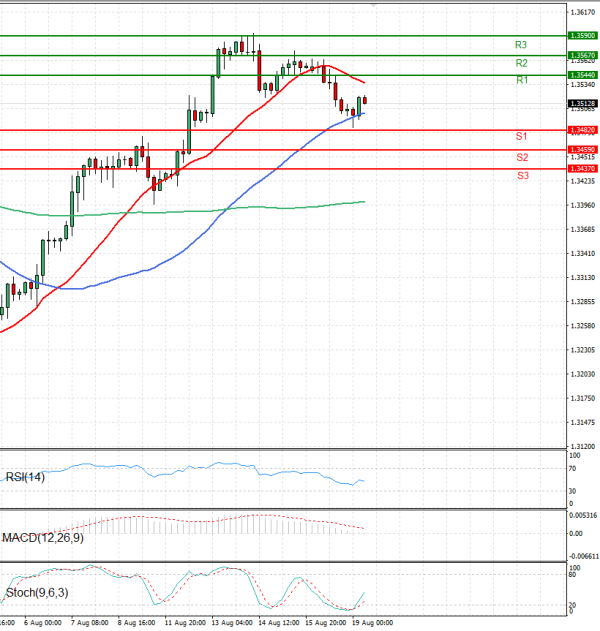The width and height of the screenshot is (600, 631).
Task: Click the MACD(12,26,9) indicator label
Action: click(x=43, y=538)
